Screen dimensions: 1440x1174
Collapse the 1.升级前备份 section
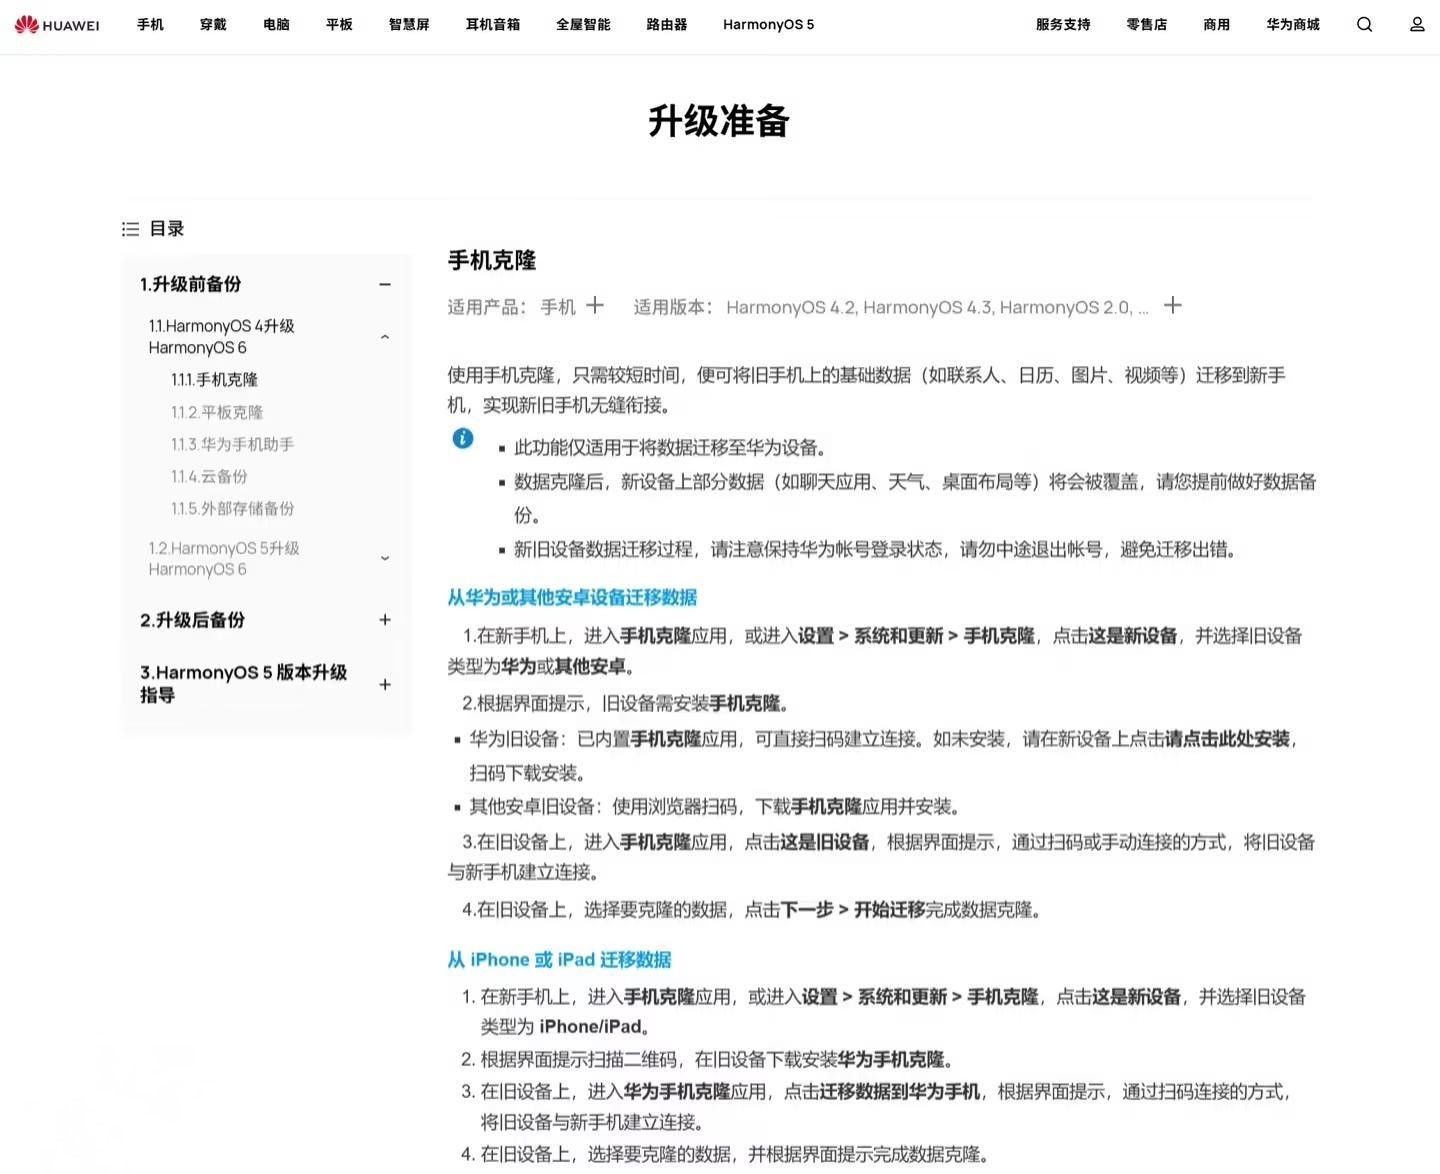click(385, 285)
